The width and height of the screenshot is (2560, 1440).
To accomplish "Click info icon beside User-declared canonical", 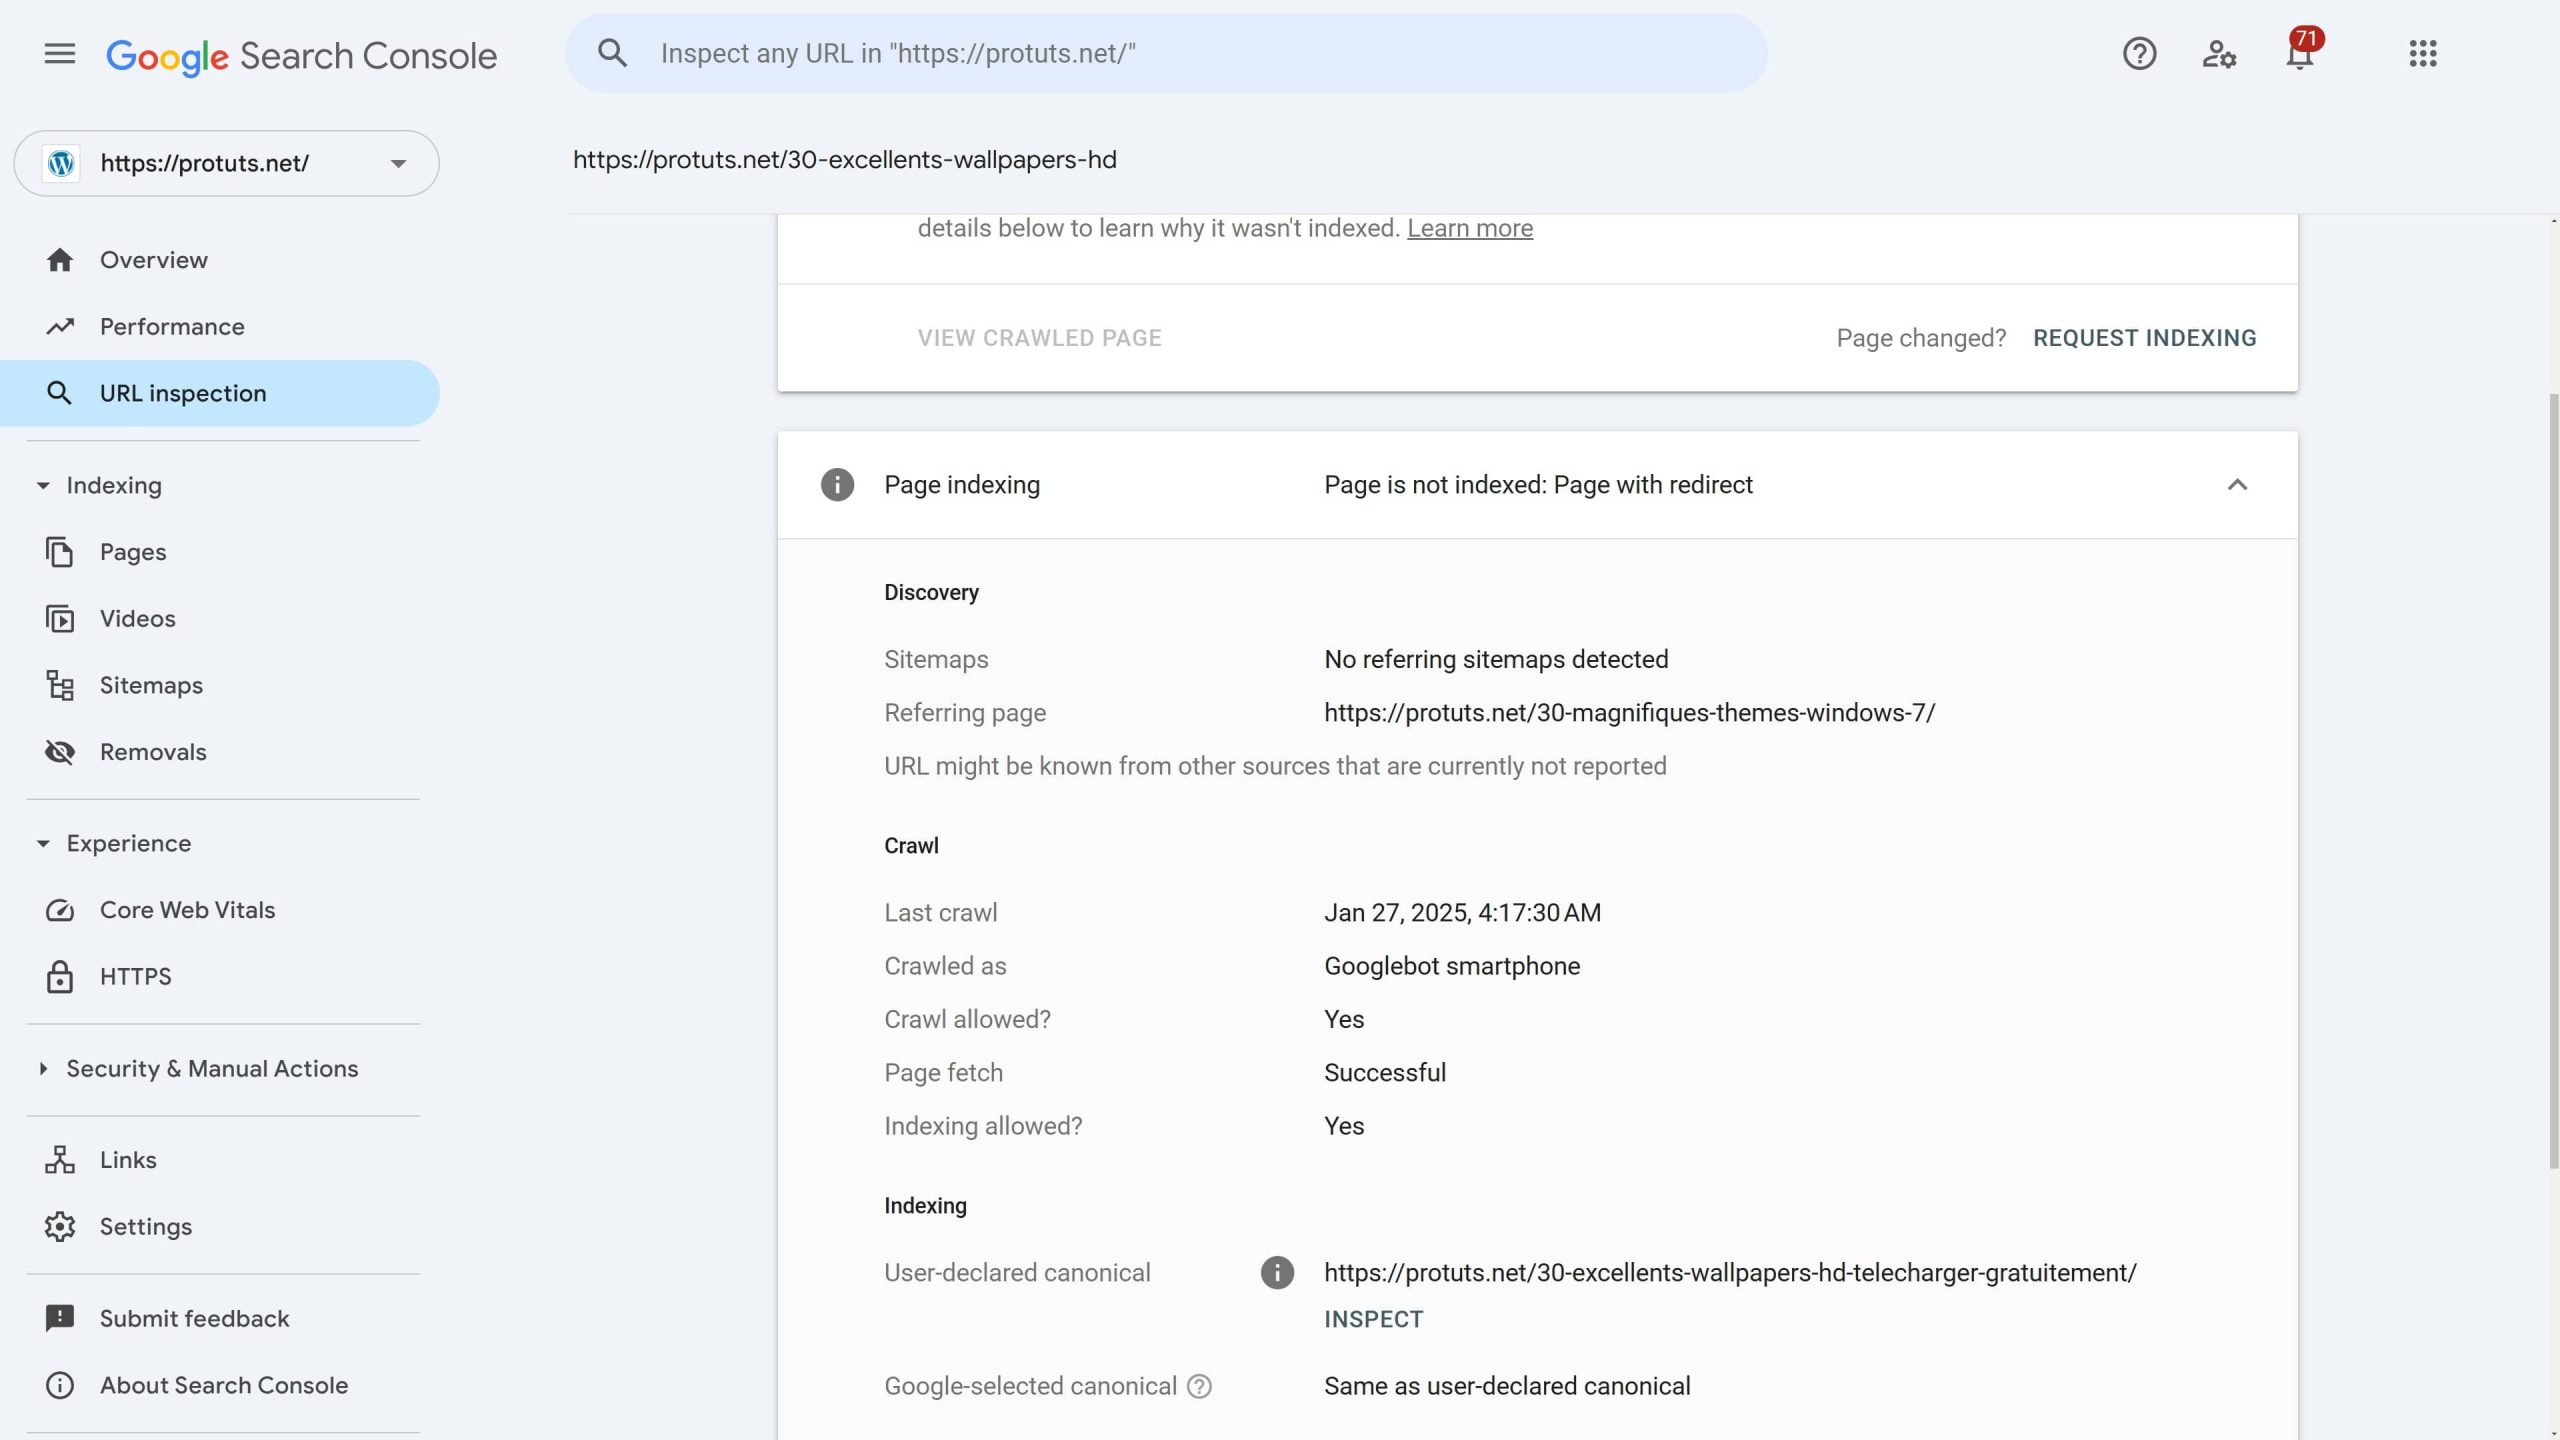I will coord(1277,1273).
